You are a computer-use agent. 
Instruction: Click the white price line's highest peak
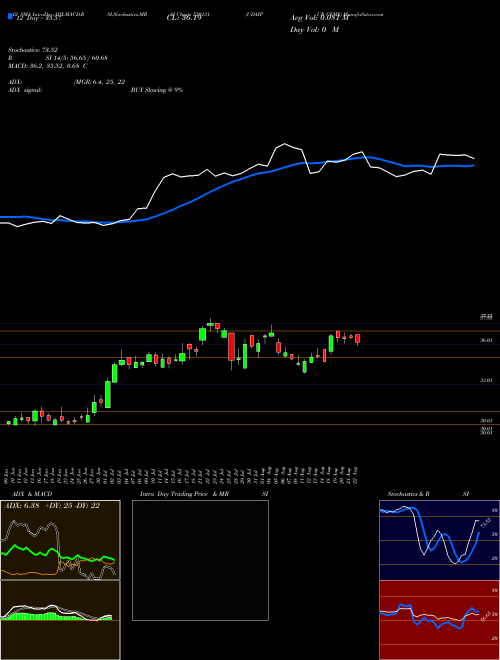coord(285,144)
